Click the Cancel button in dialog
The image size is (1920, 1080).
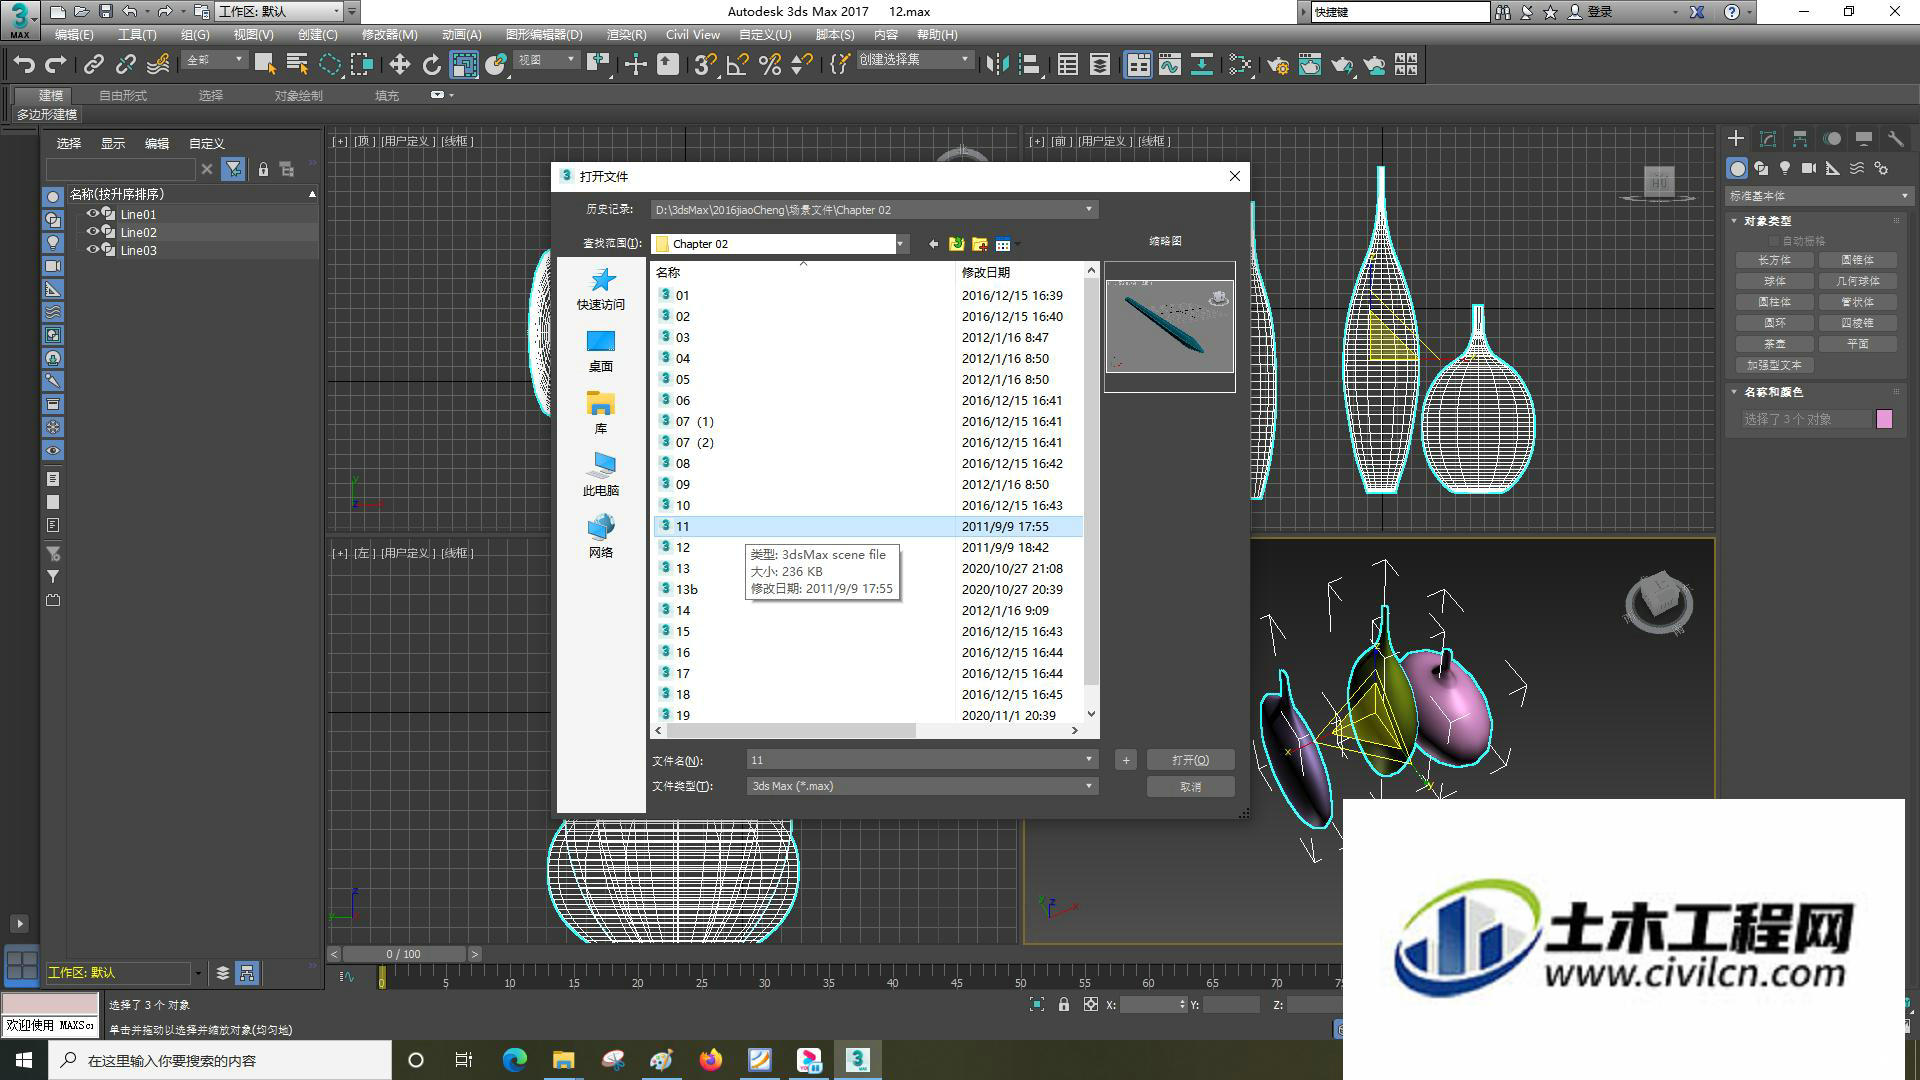1190,787
